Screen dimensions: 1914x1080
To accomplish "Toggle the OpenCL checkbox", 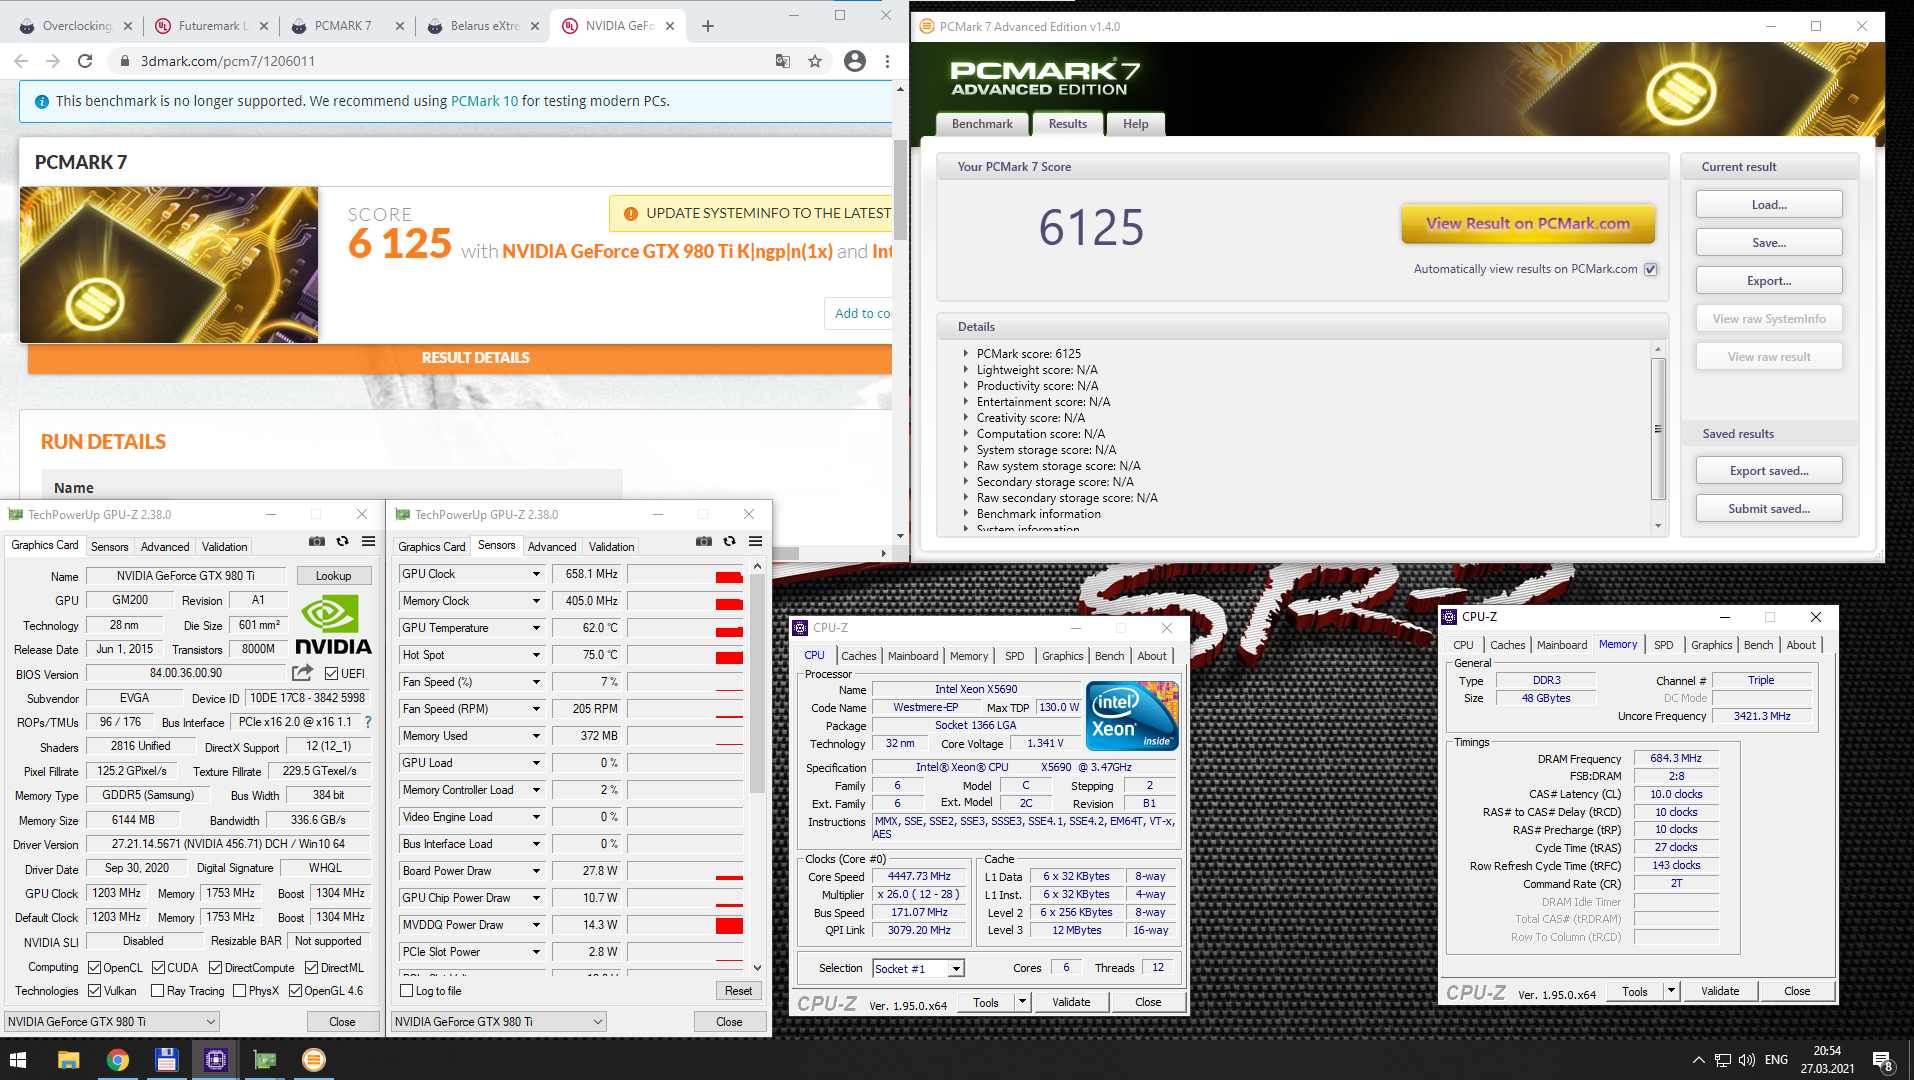I will [x=94, y=967].
